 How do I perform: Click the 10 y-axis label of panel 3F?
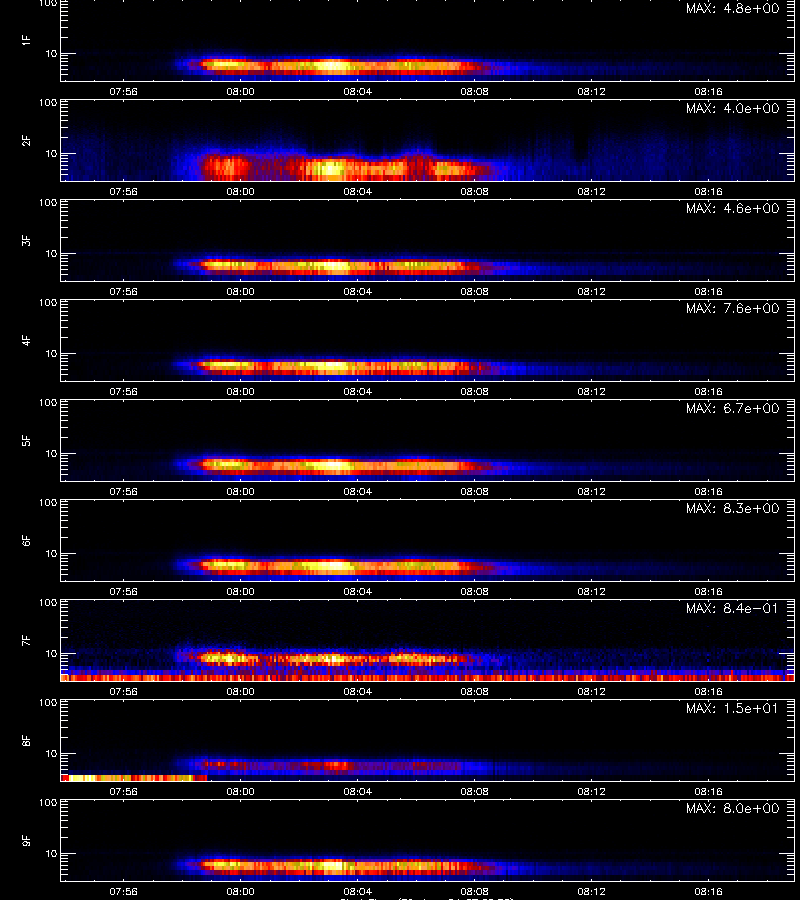(51, 253)
